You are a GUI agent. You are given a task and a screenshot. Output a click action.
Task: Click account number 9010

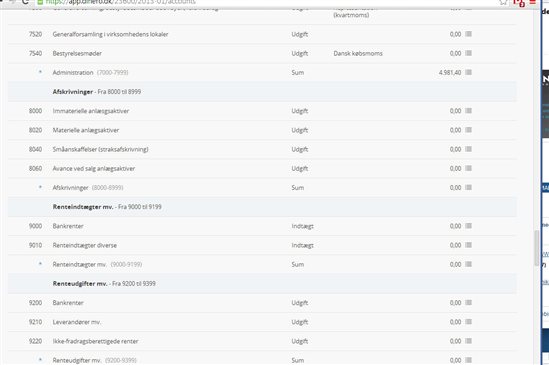point(35,245)
